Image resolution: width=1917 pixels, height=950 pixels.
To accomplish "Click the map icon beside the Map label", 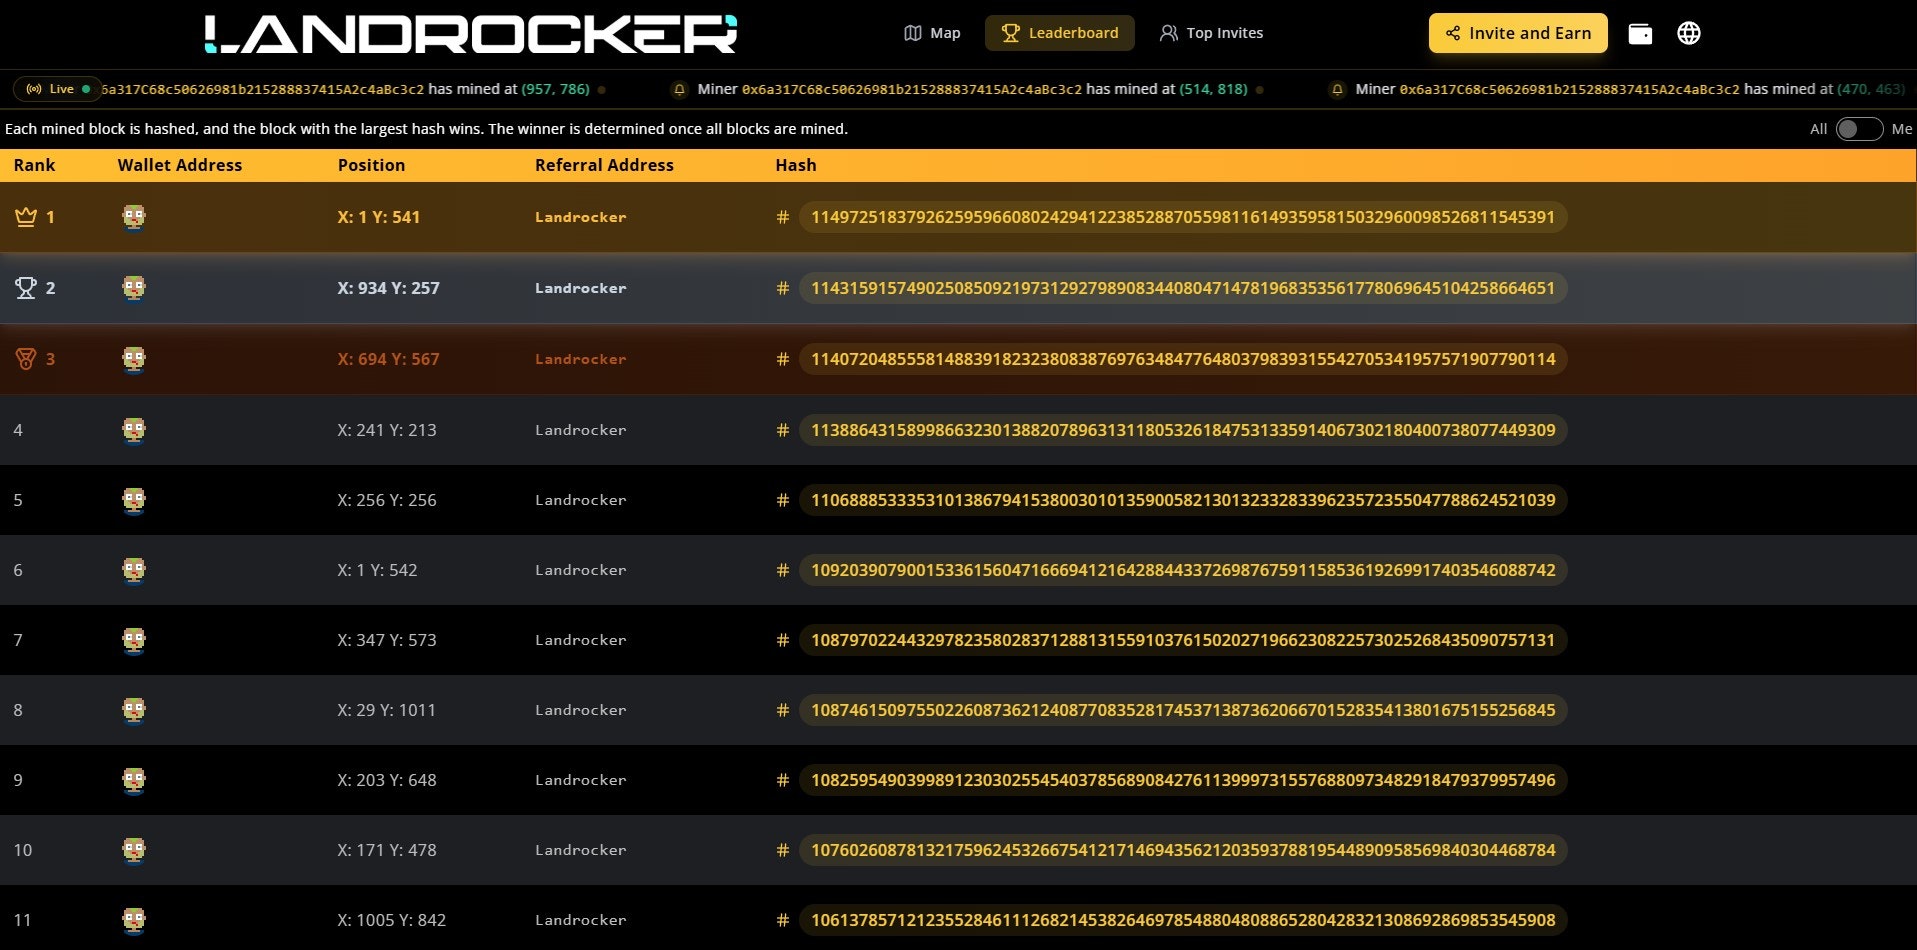I will click(911, 33).
